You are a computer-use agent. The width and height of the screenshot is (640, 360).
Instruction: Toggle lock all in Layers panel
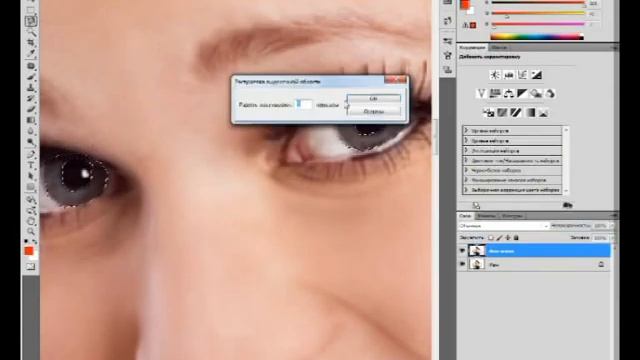(516, 238)
